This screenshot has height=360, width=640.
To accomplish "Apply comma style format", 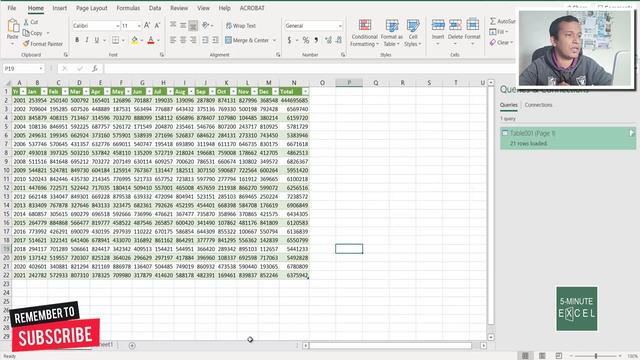I will pyautogui.click(x=316, y=40).
